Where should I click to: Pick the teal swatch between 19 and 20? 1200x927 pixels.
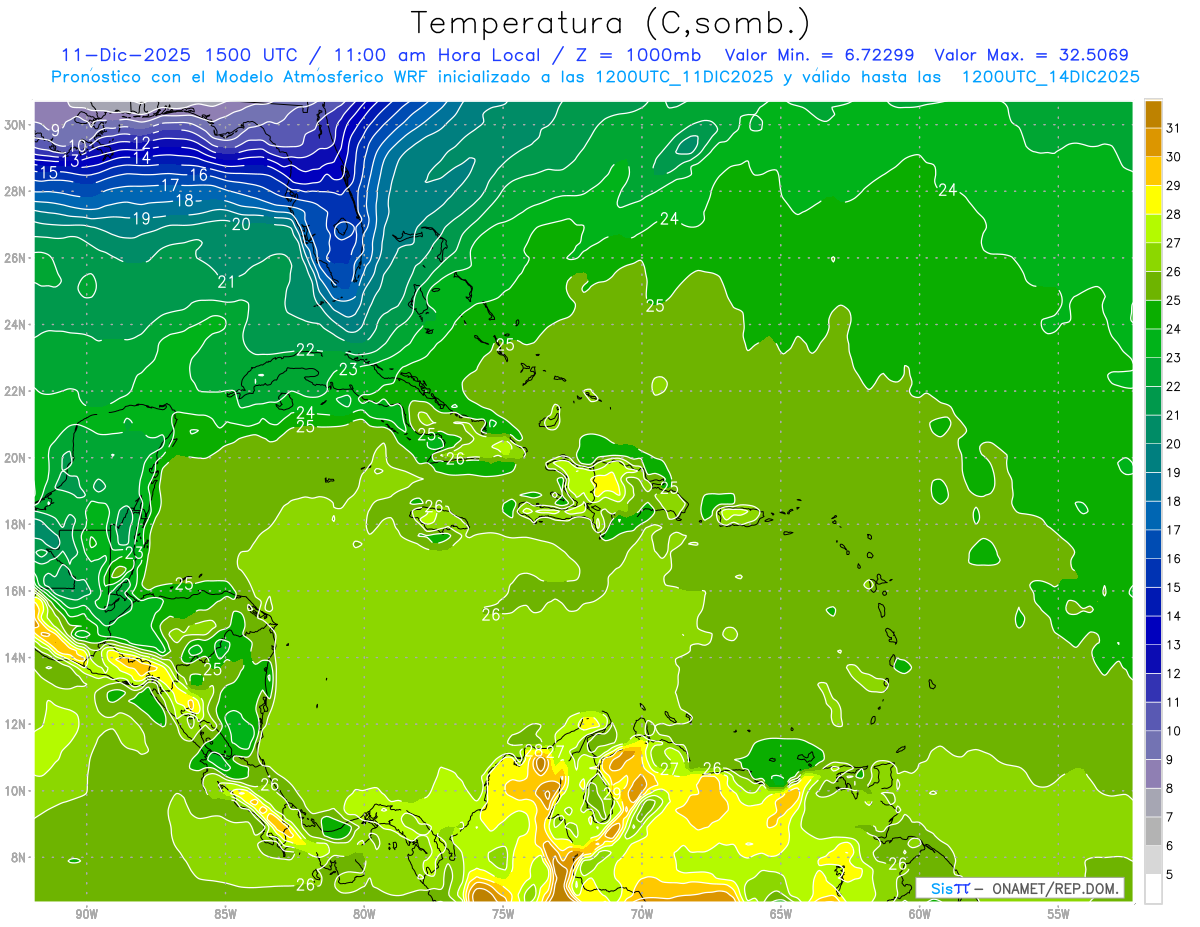point(1153,458)
